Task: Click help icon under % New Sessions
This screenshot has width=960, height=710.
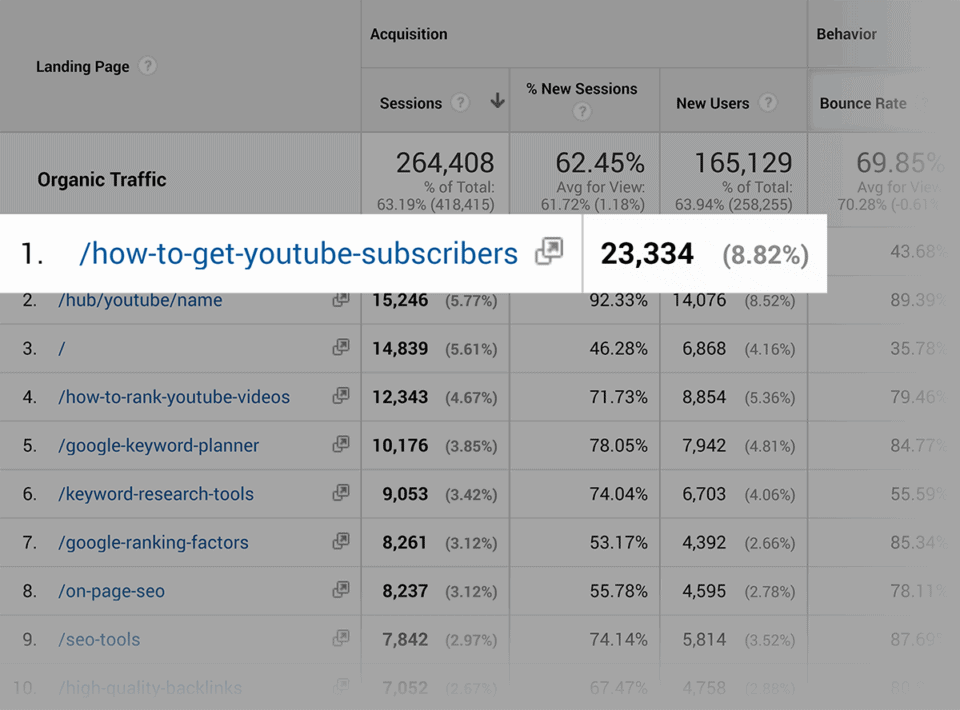Action: click(x=582, y=112)
